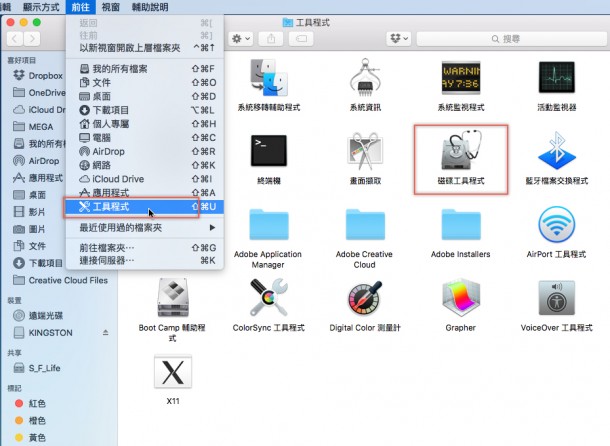Select 影片 in the sidebar

(29, 212)
